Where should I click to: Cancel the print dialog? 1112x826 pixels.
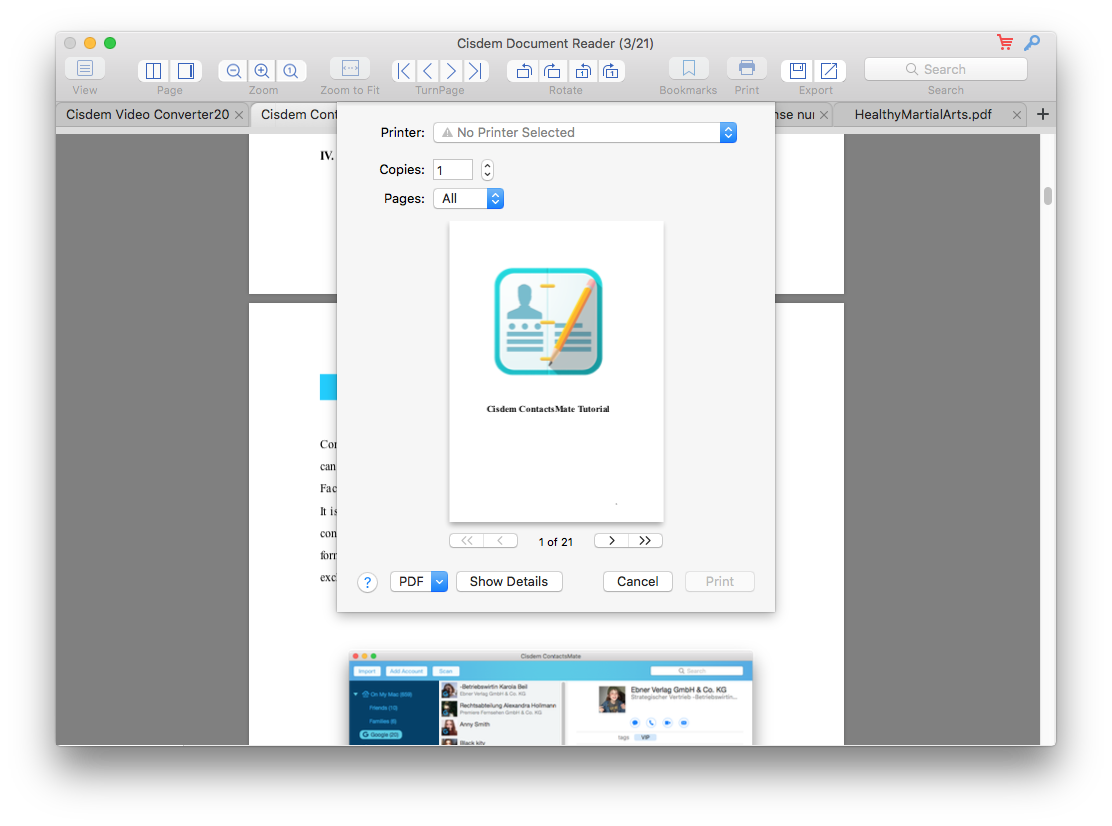click(x=637, y=582)
